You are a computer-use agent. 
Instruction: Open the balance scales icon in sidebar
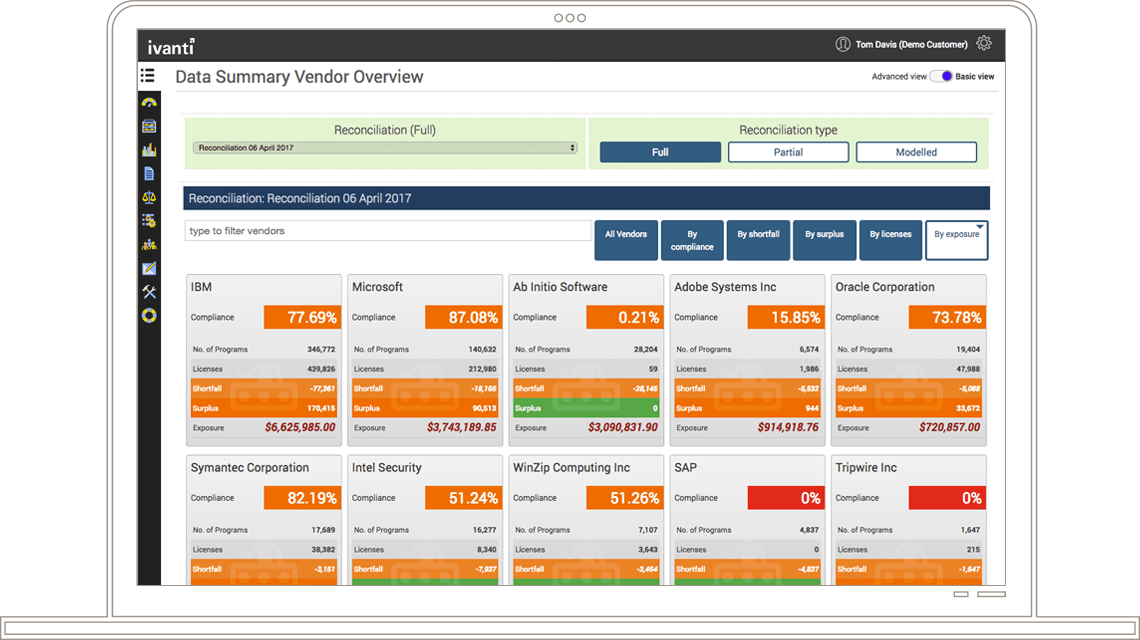point(149,197)
